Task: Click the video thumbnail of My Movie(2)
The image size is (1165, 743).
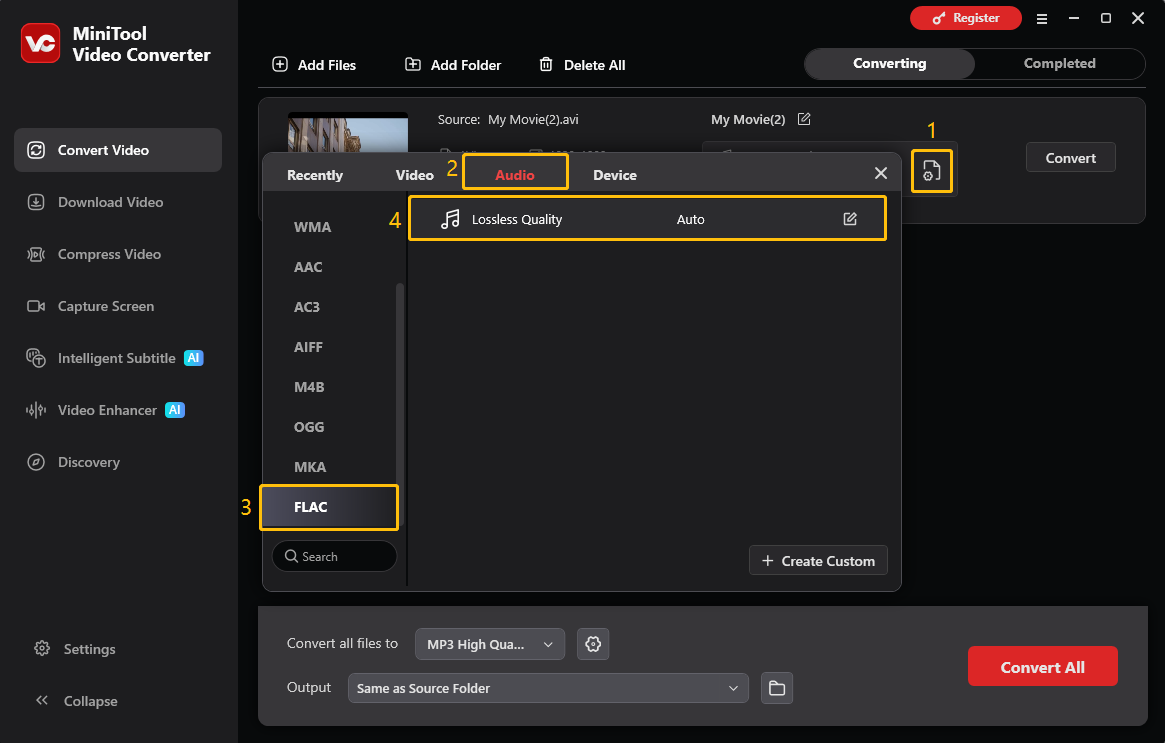Action: click(348, 132)
